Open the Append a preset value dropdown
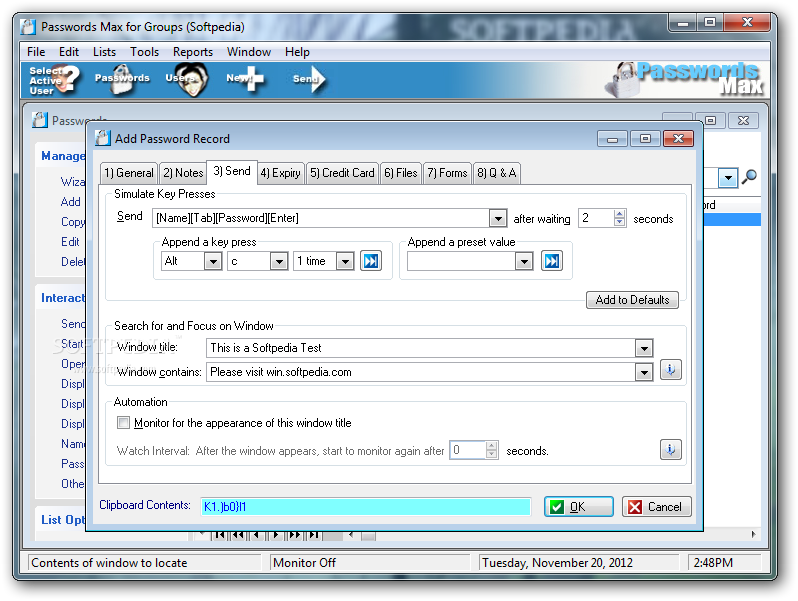Viewport: 798px width, 601px height. pyautogui.click(x=524, y=262)
